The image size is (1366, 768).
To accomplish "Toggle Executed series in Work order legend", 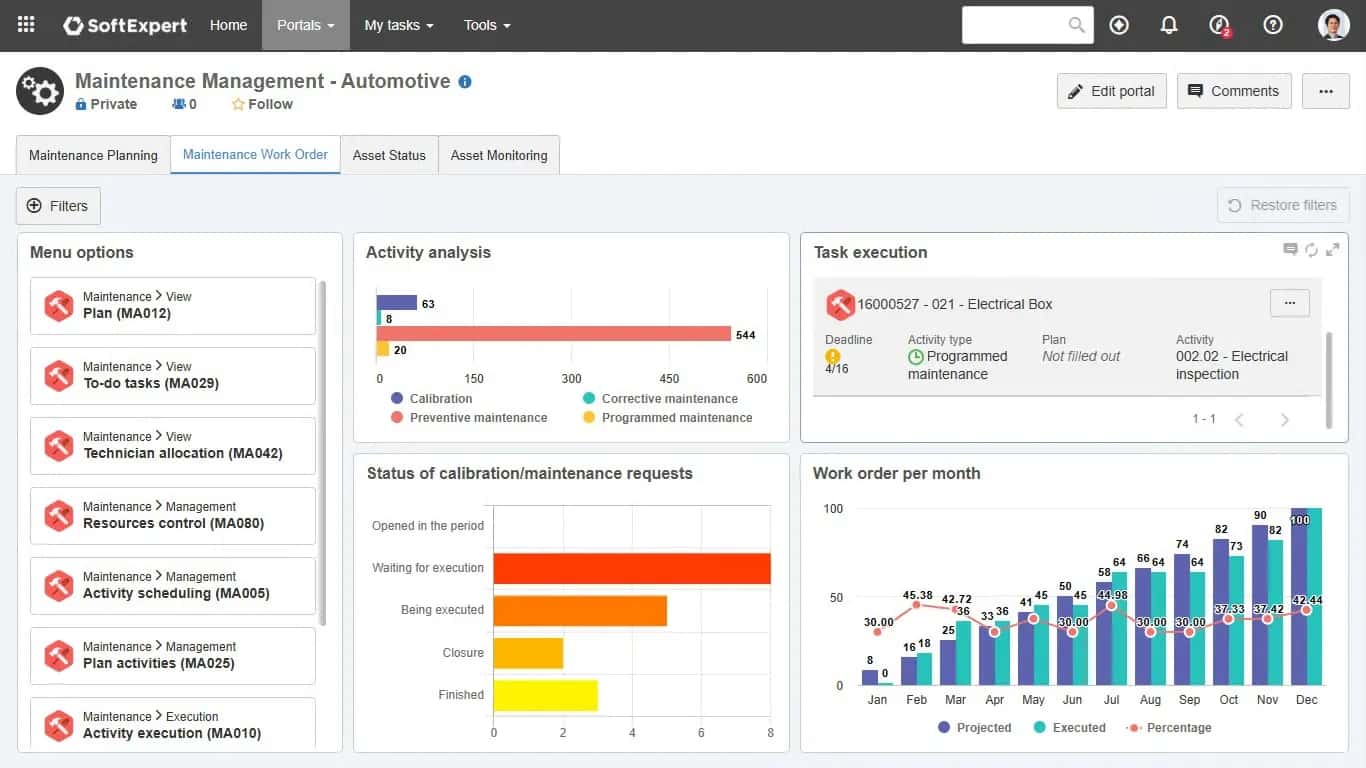I will 1069,728.
